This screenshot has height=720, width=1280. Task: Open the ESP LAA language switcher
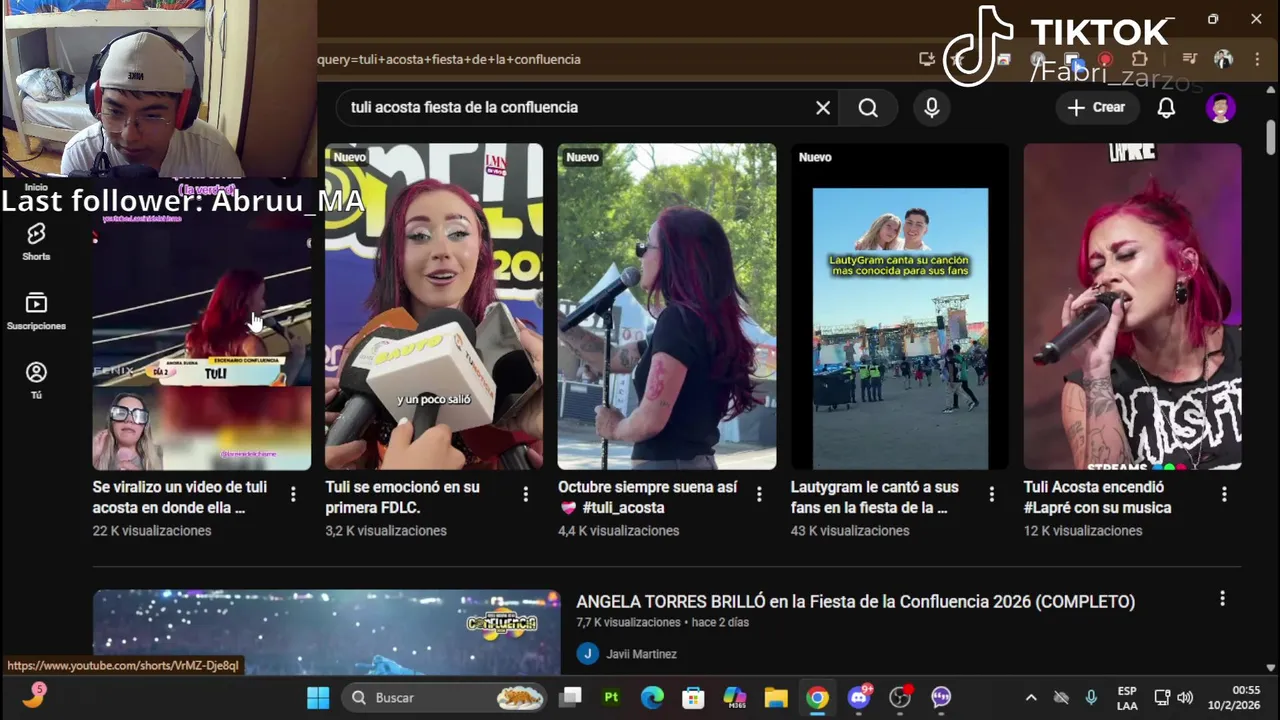pyautogui.click(x=1127, y=697)
